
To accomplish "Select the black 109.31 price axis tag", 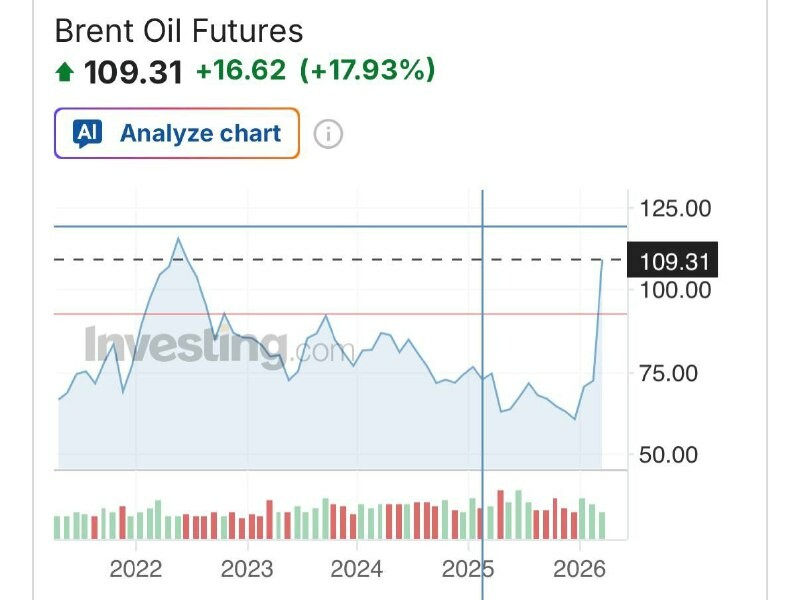I will click(673, 261).
